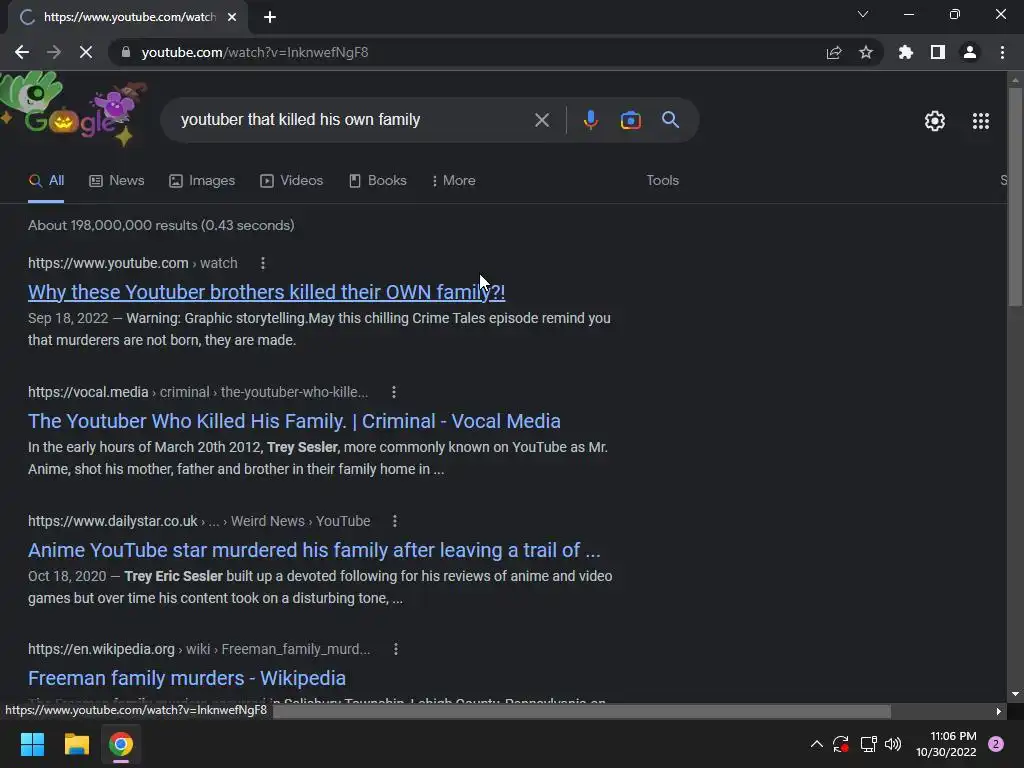Open 'Anime YouTube star murdered his family' link
1024x768 pixels.
[314, 550]
